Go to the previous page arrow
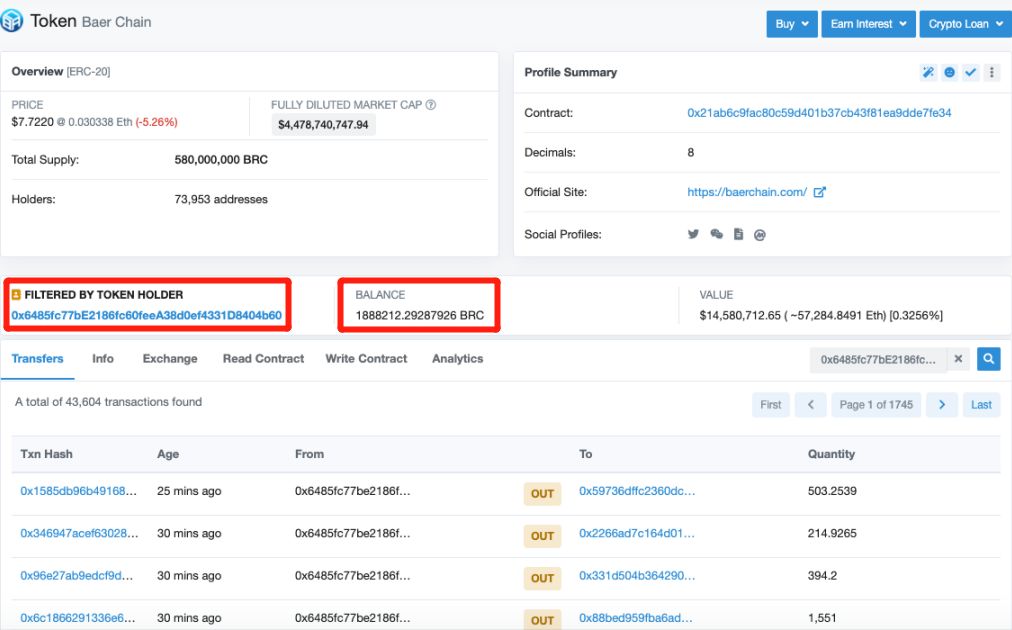The height and width of the screenshot is (630, 1012). pos(811,405)
